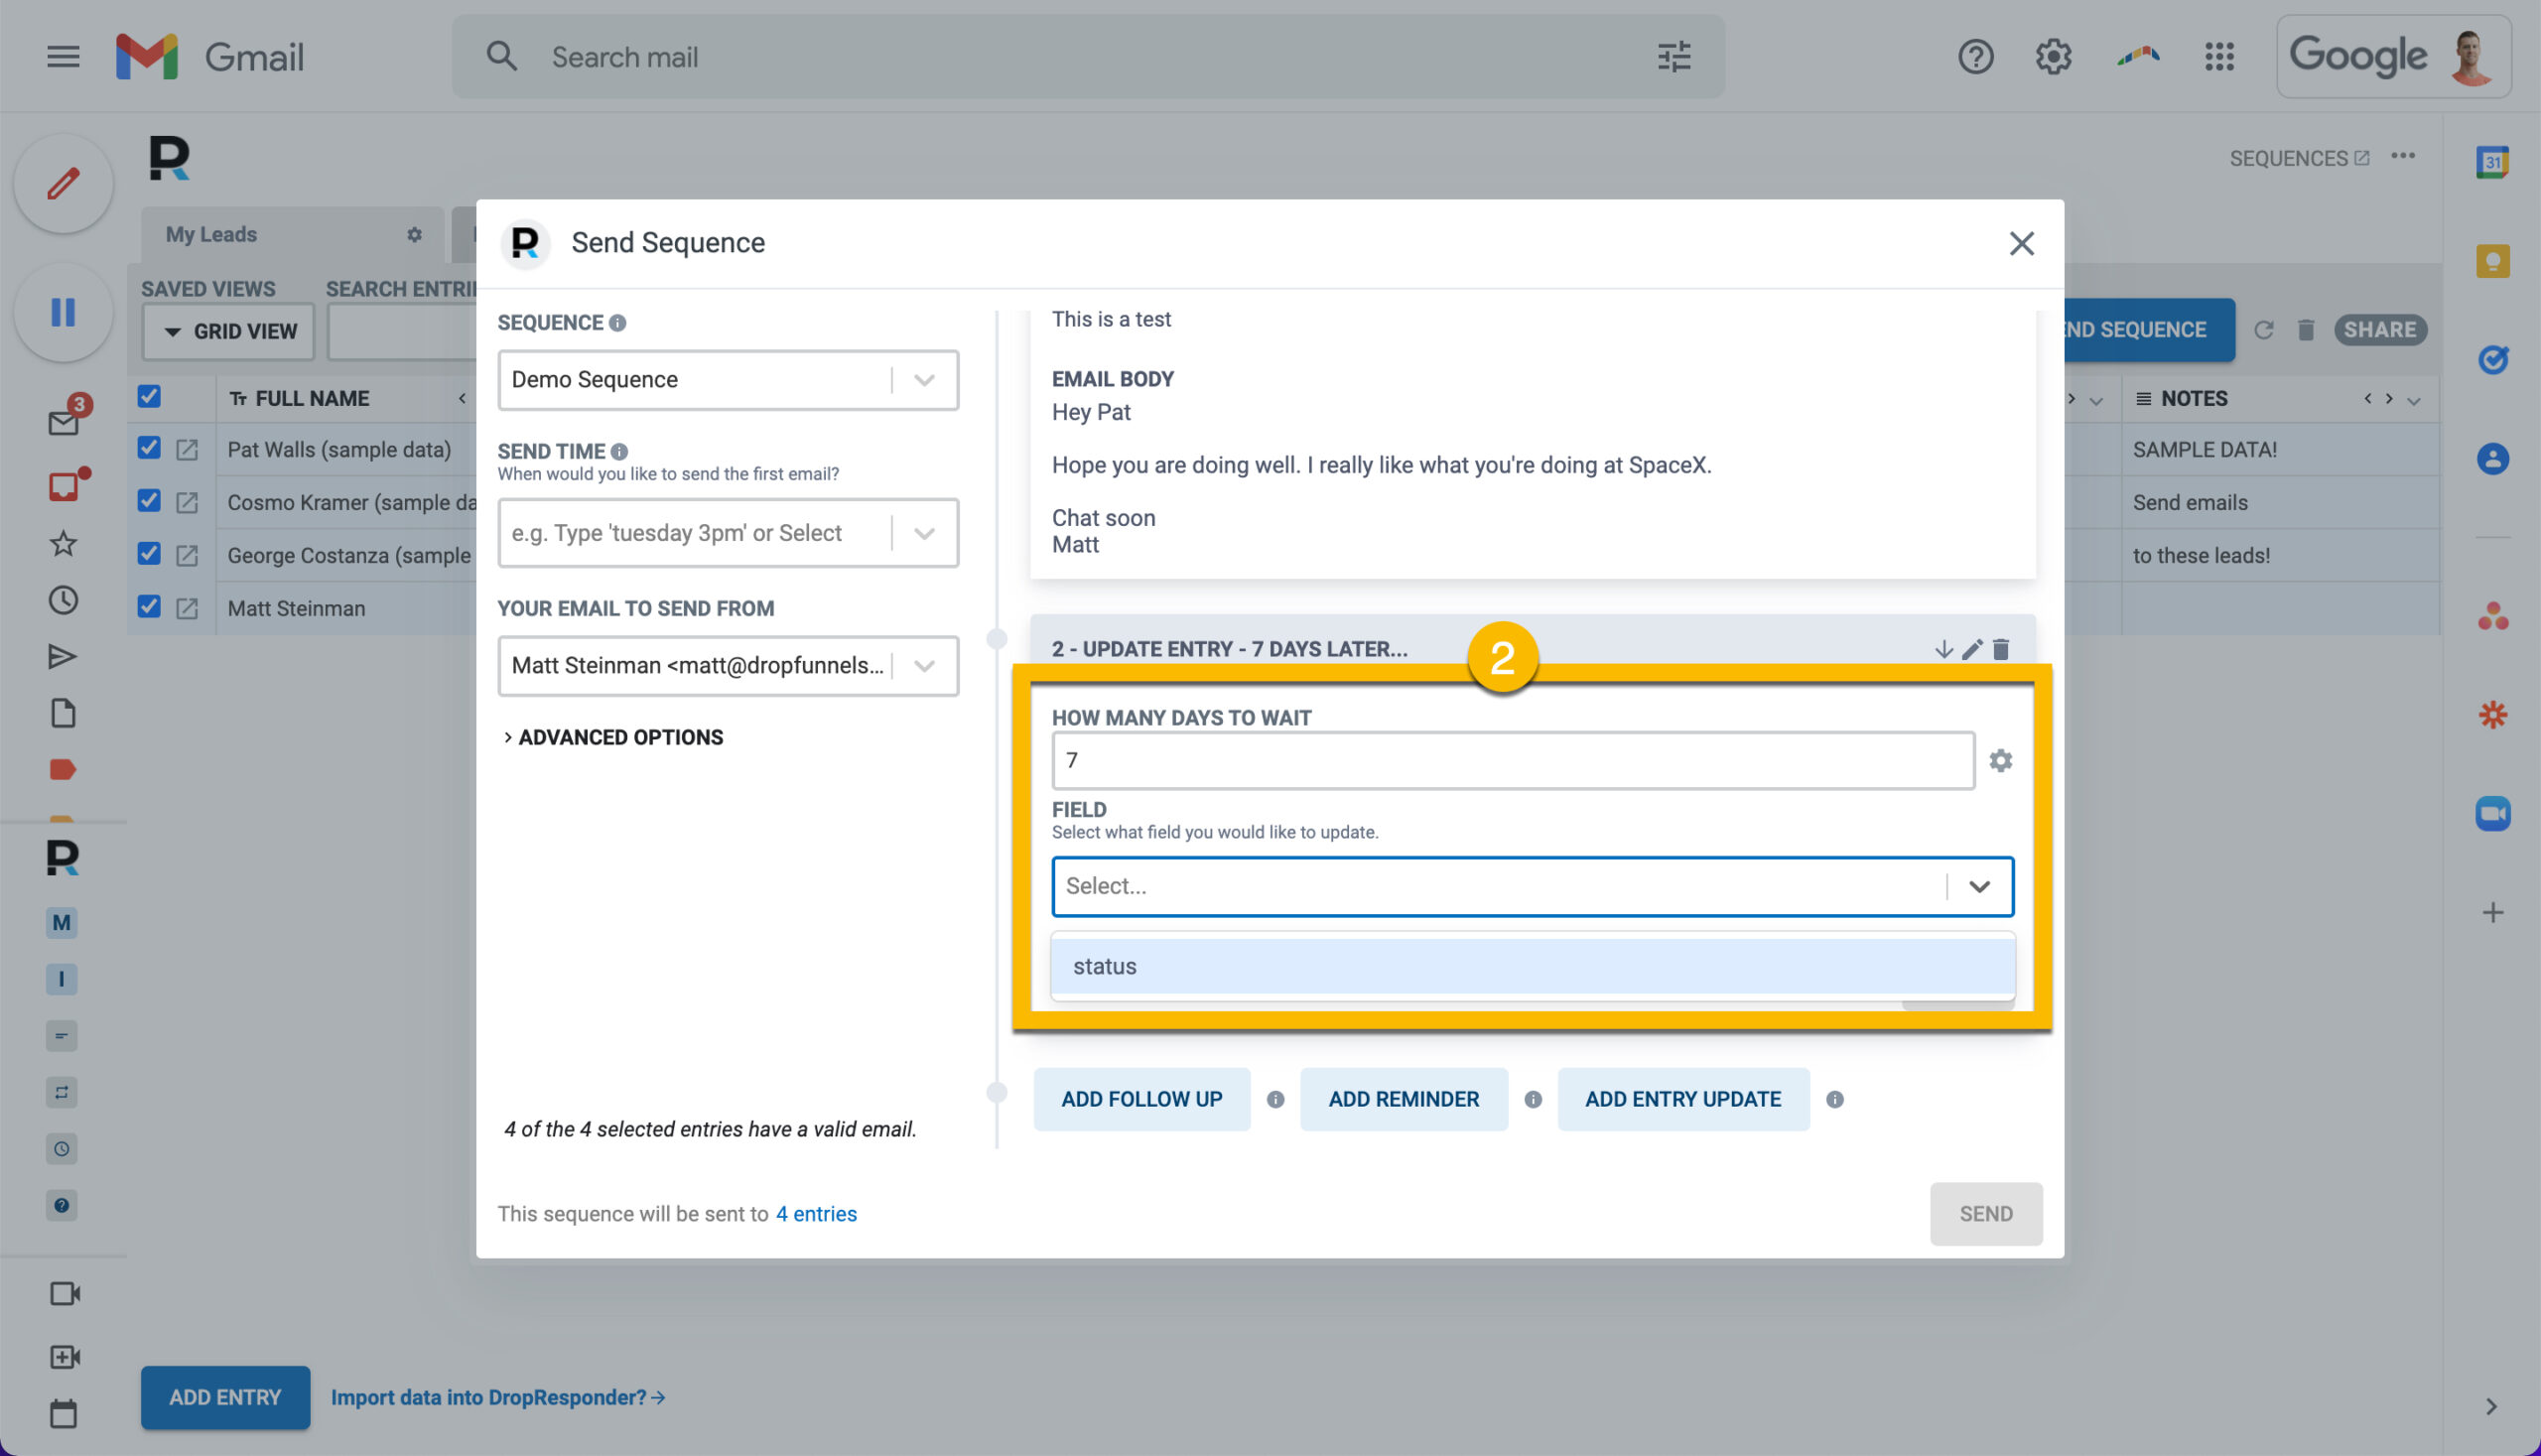Open Gmail support help icon

pyautogui.click(x=1975, y=57)
